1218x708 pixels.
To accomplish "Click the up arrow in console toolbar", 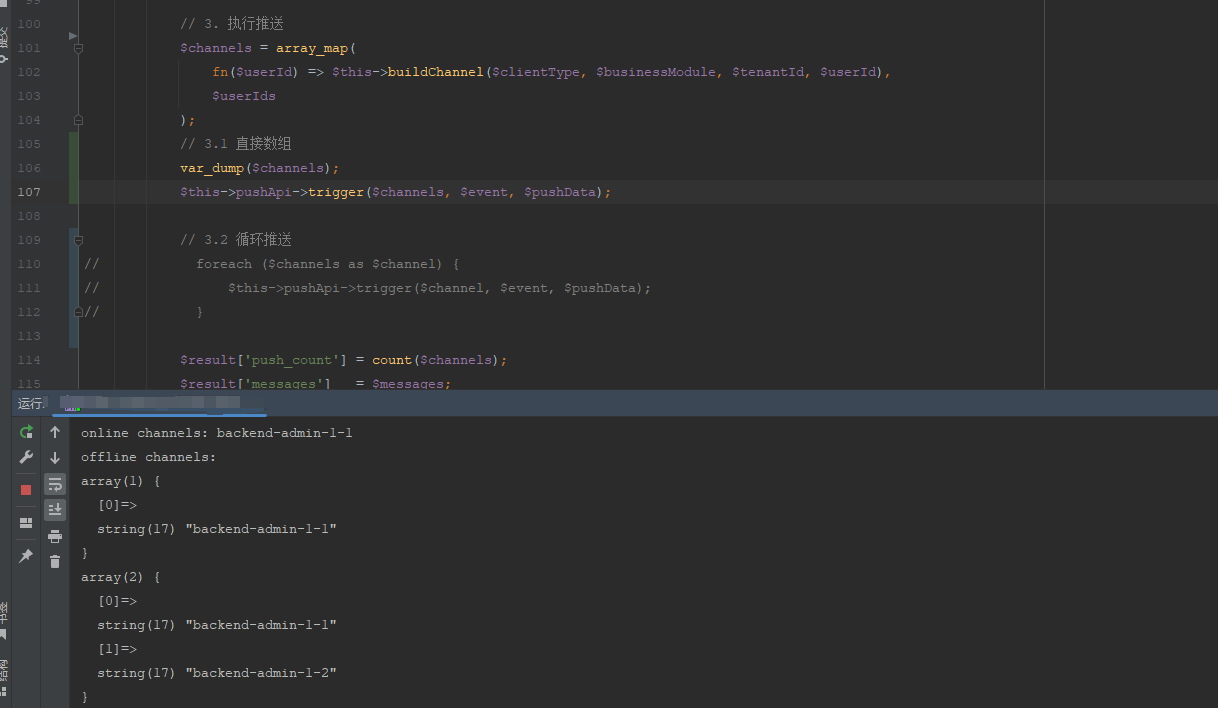I will (x=55, y=432).
